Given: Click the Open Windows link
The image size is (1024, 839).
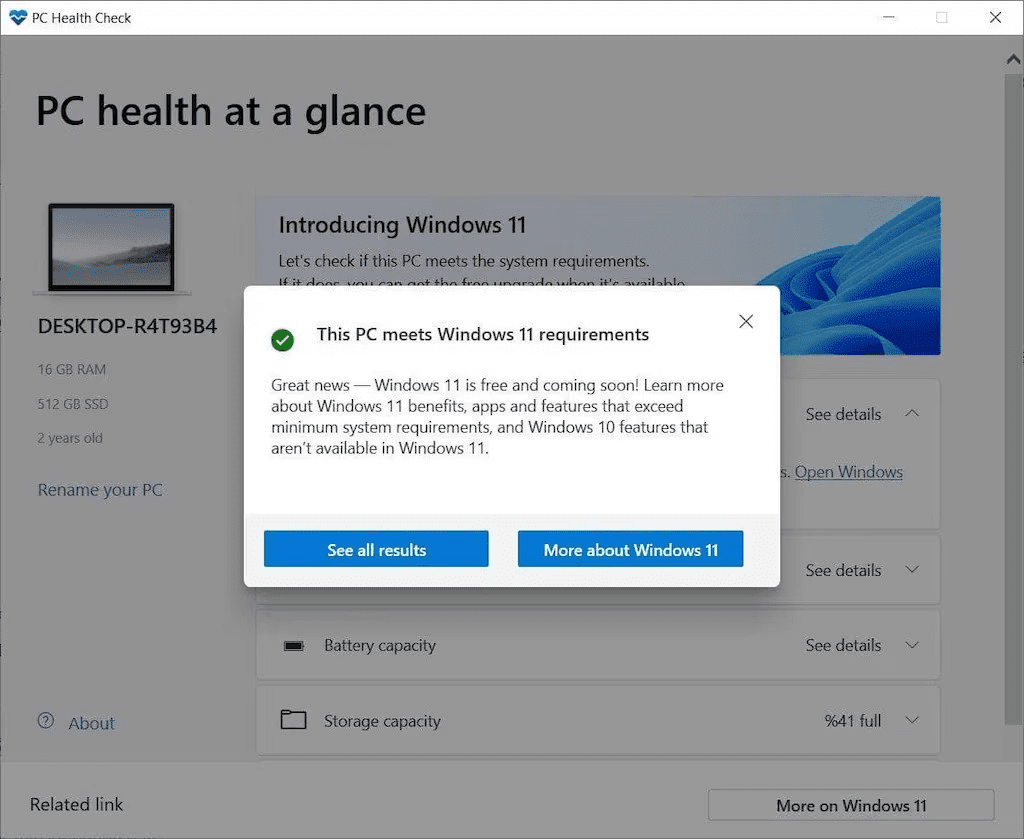Looking at the screenshot, I should pos(848,472).
